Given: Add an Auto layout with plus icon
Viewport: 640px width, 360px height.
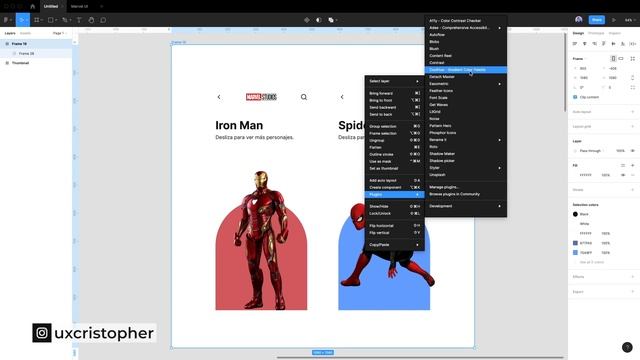Looking at the screenshot, I should [x=633, y=111].
